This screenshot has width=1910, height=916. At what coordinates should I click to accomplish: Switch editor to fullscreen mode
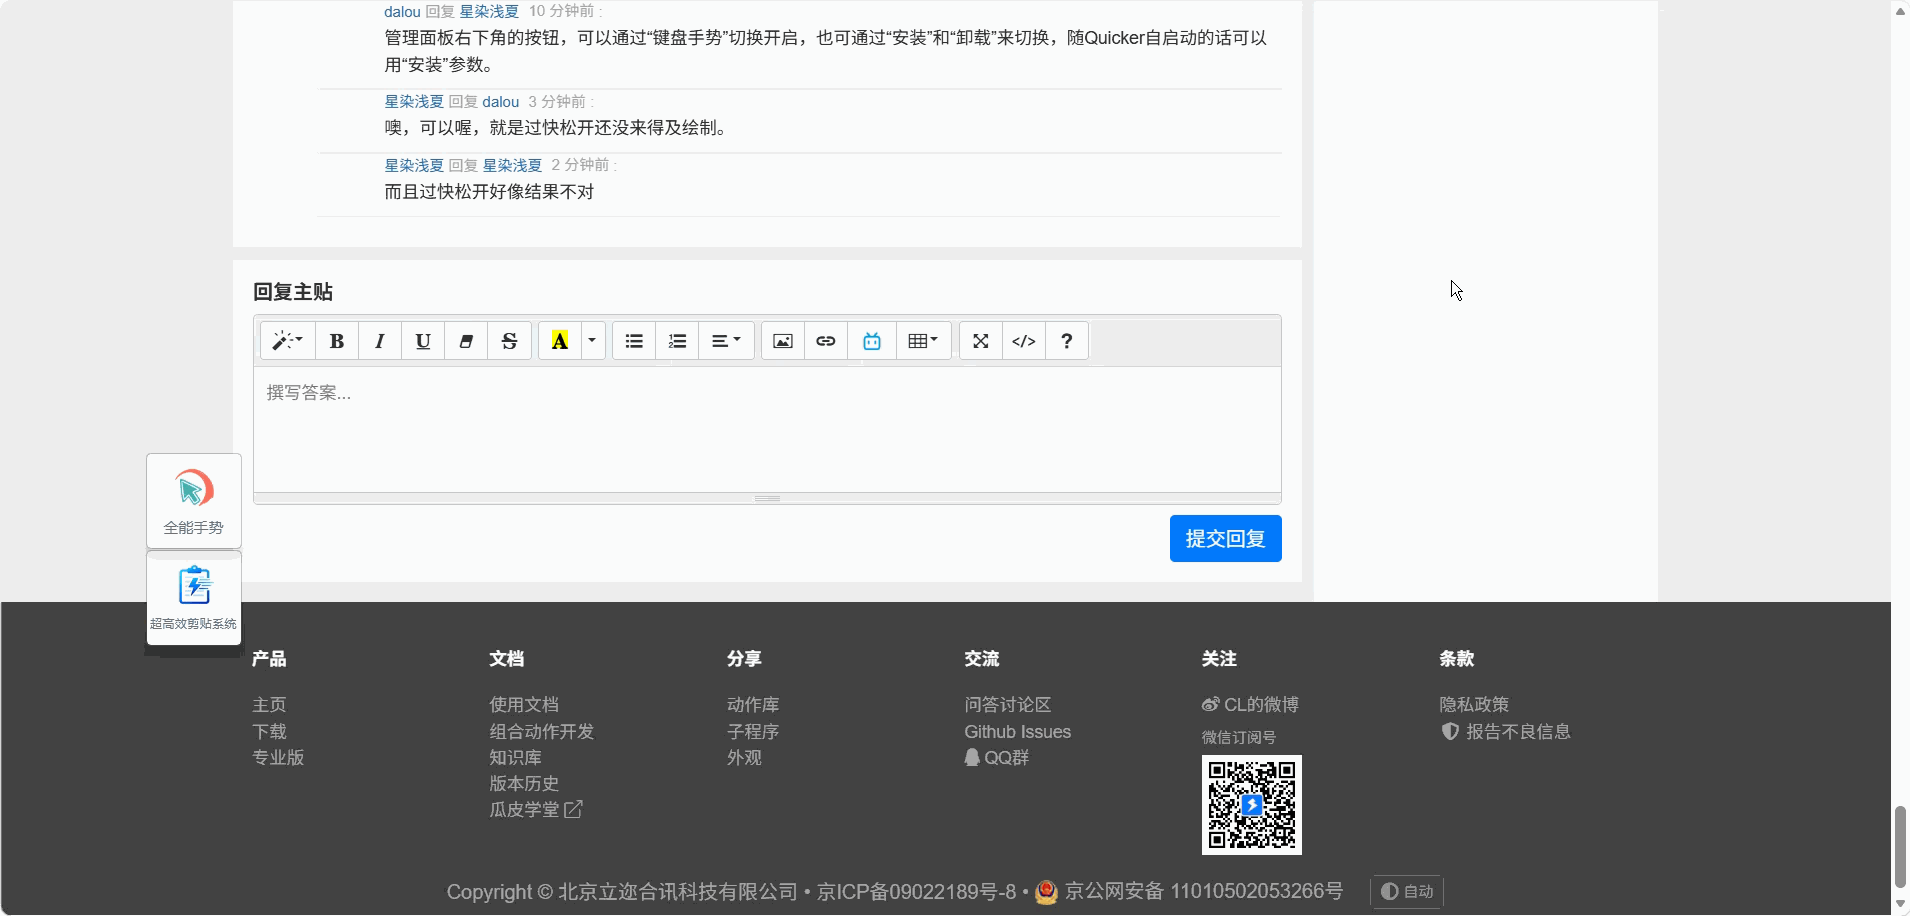point(981,341)
